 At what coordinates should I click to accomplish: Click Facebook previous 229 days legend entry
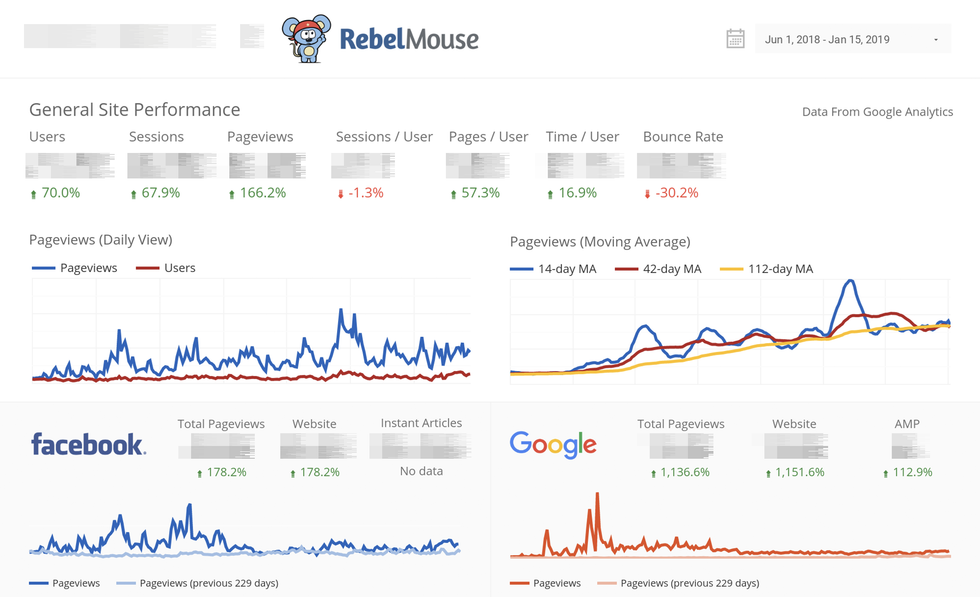[x=197, y=583]
